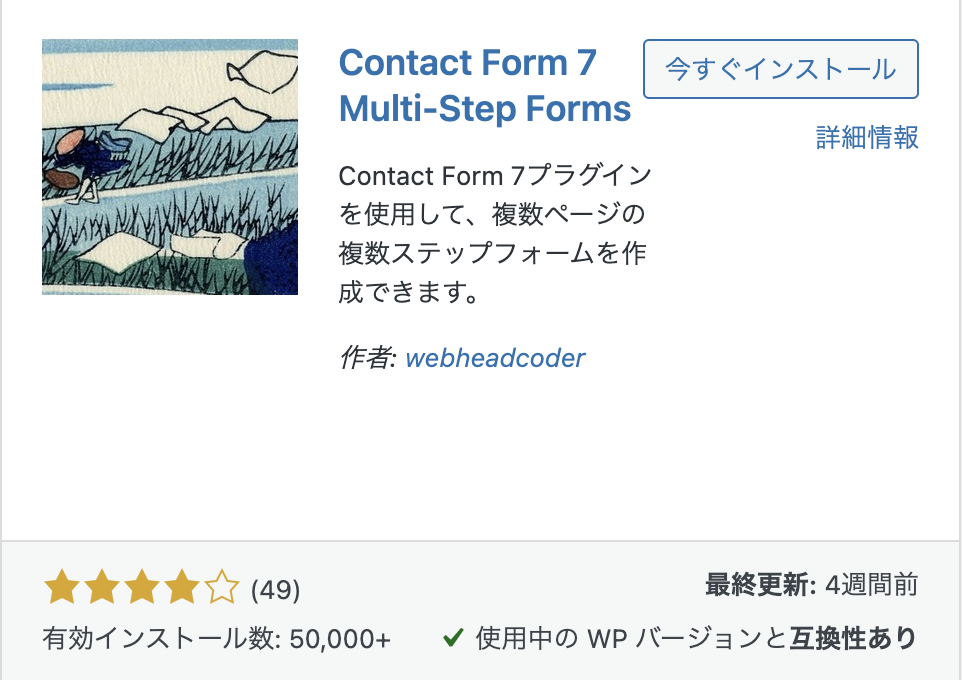The height and width of the screenshot is (680, 962).
Task: Open the 詳細情報 link
Action: pyautogui.click(x=867, y=138)
